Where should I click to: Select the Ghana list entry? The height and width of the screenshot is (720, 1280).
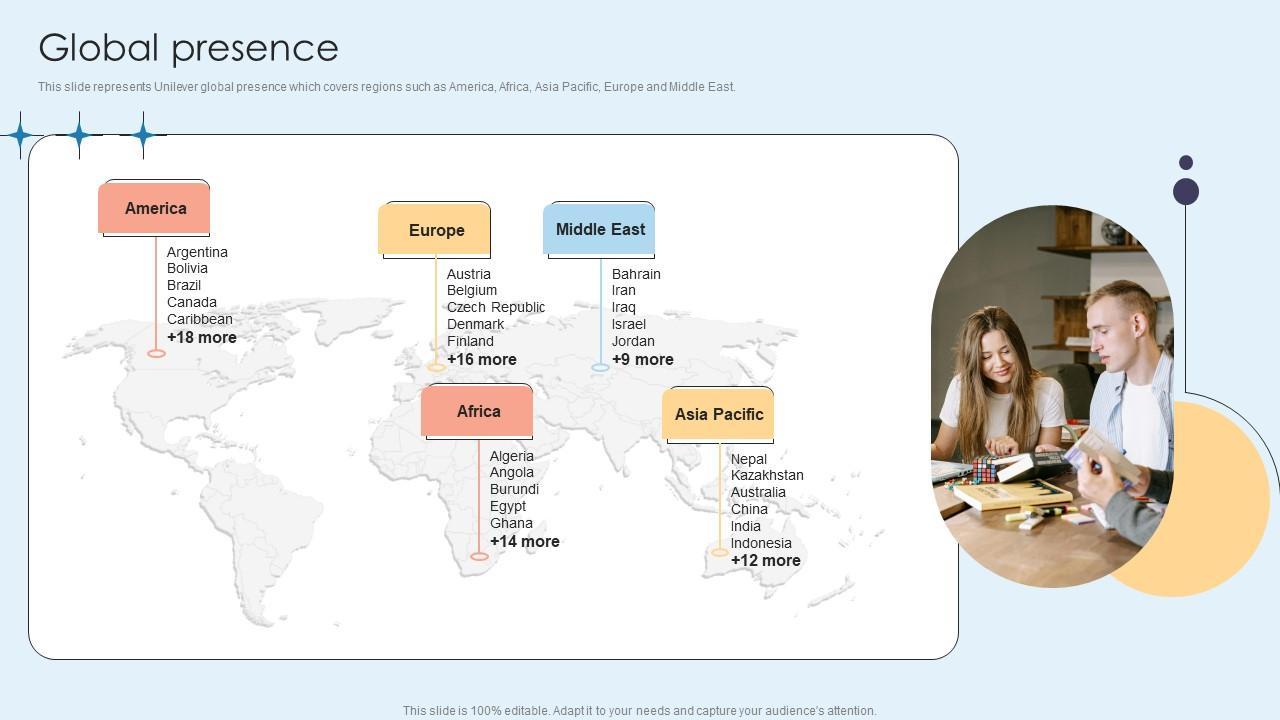[x=511, y=523]
